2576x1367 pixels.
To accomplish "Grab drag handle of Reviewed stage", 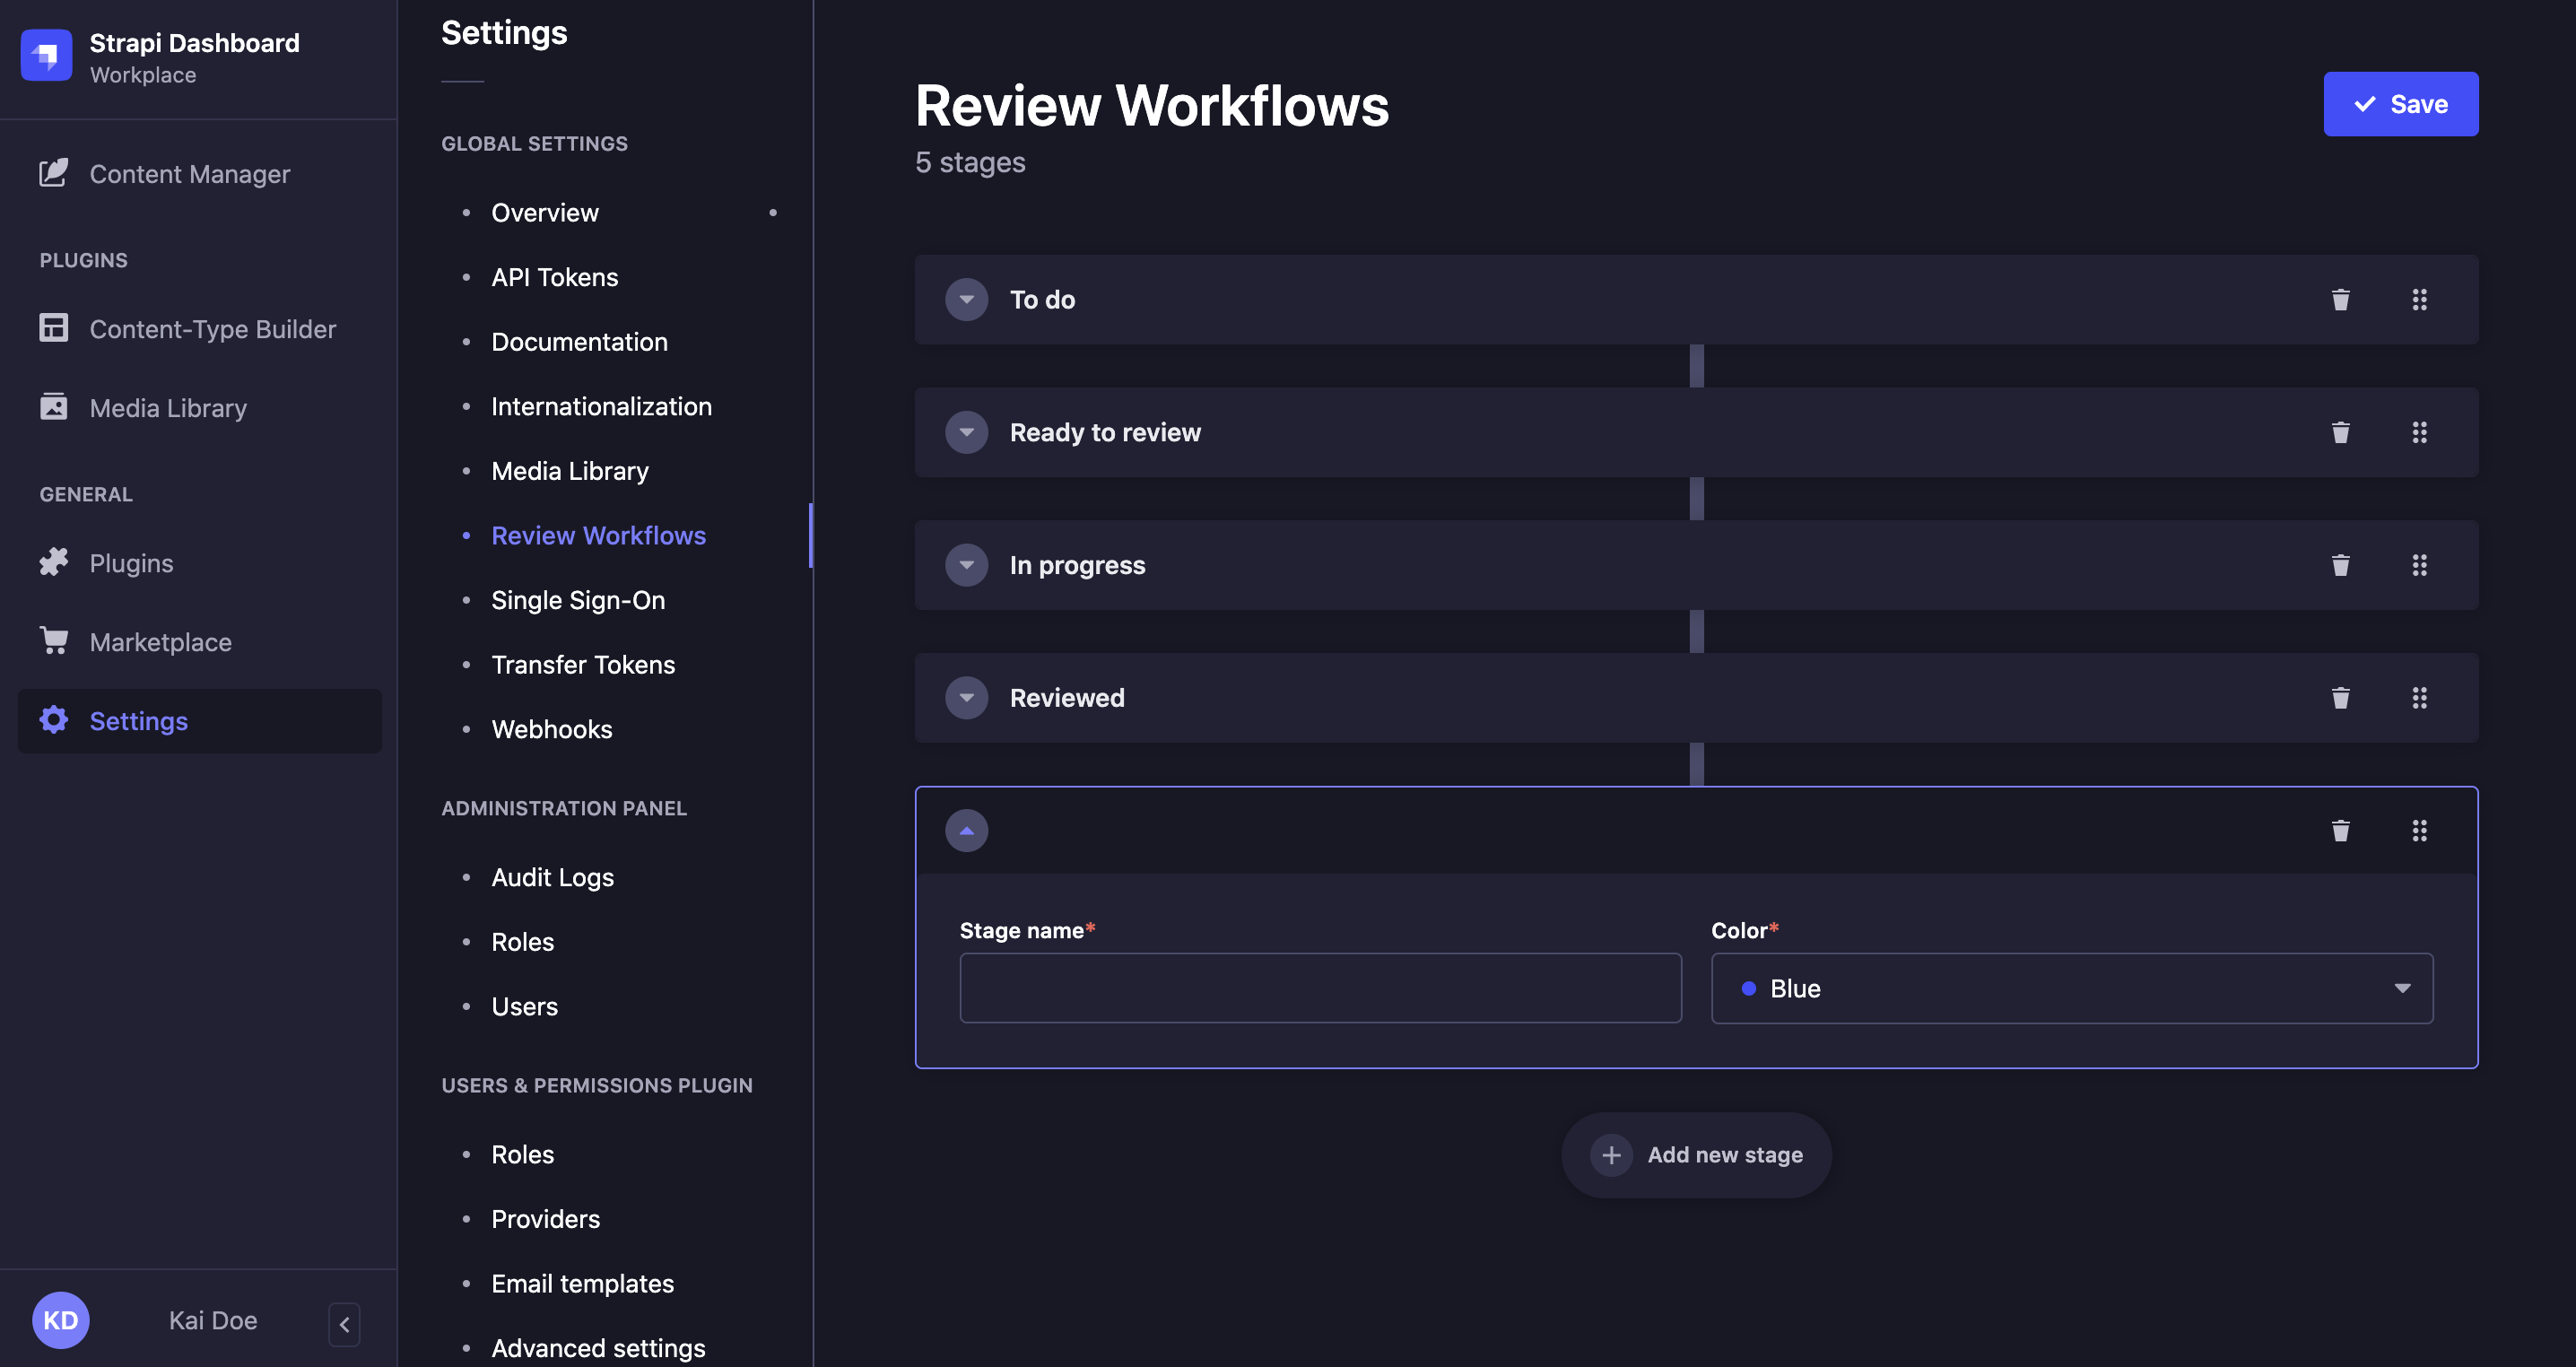I will (x=2419, y=697).
